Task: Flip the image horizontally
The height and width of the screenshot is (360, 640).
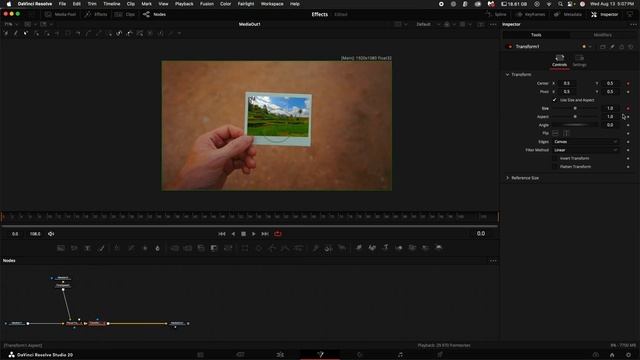Action: click(555, 133)
